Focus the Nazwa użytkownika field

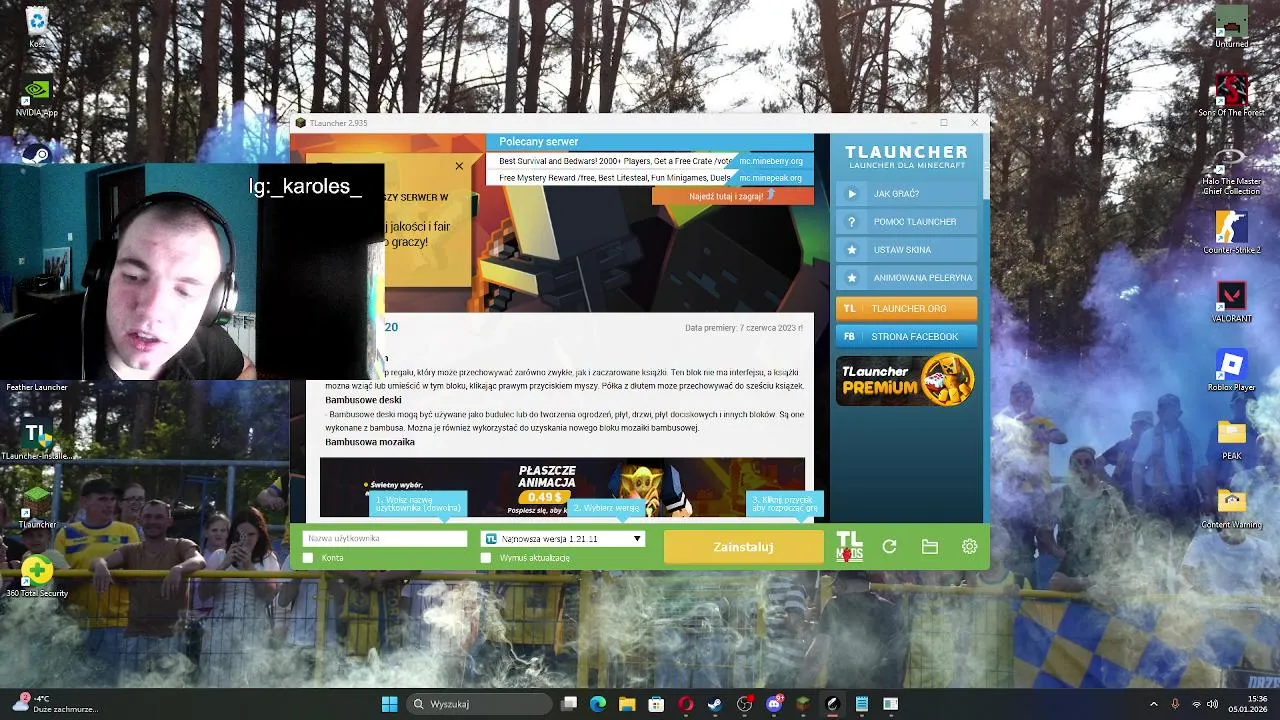385,539
